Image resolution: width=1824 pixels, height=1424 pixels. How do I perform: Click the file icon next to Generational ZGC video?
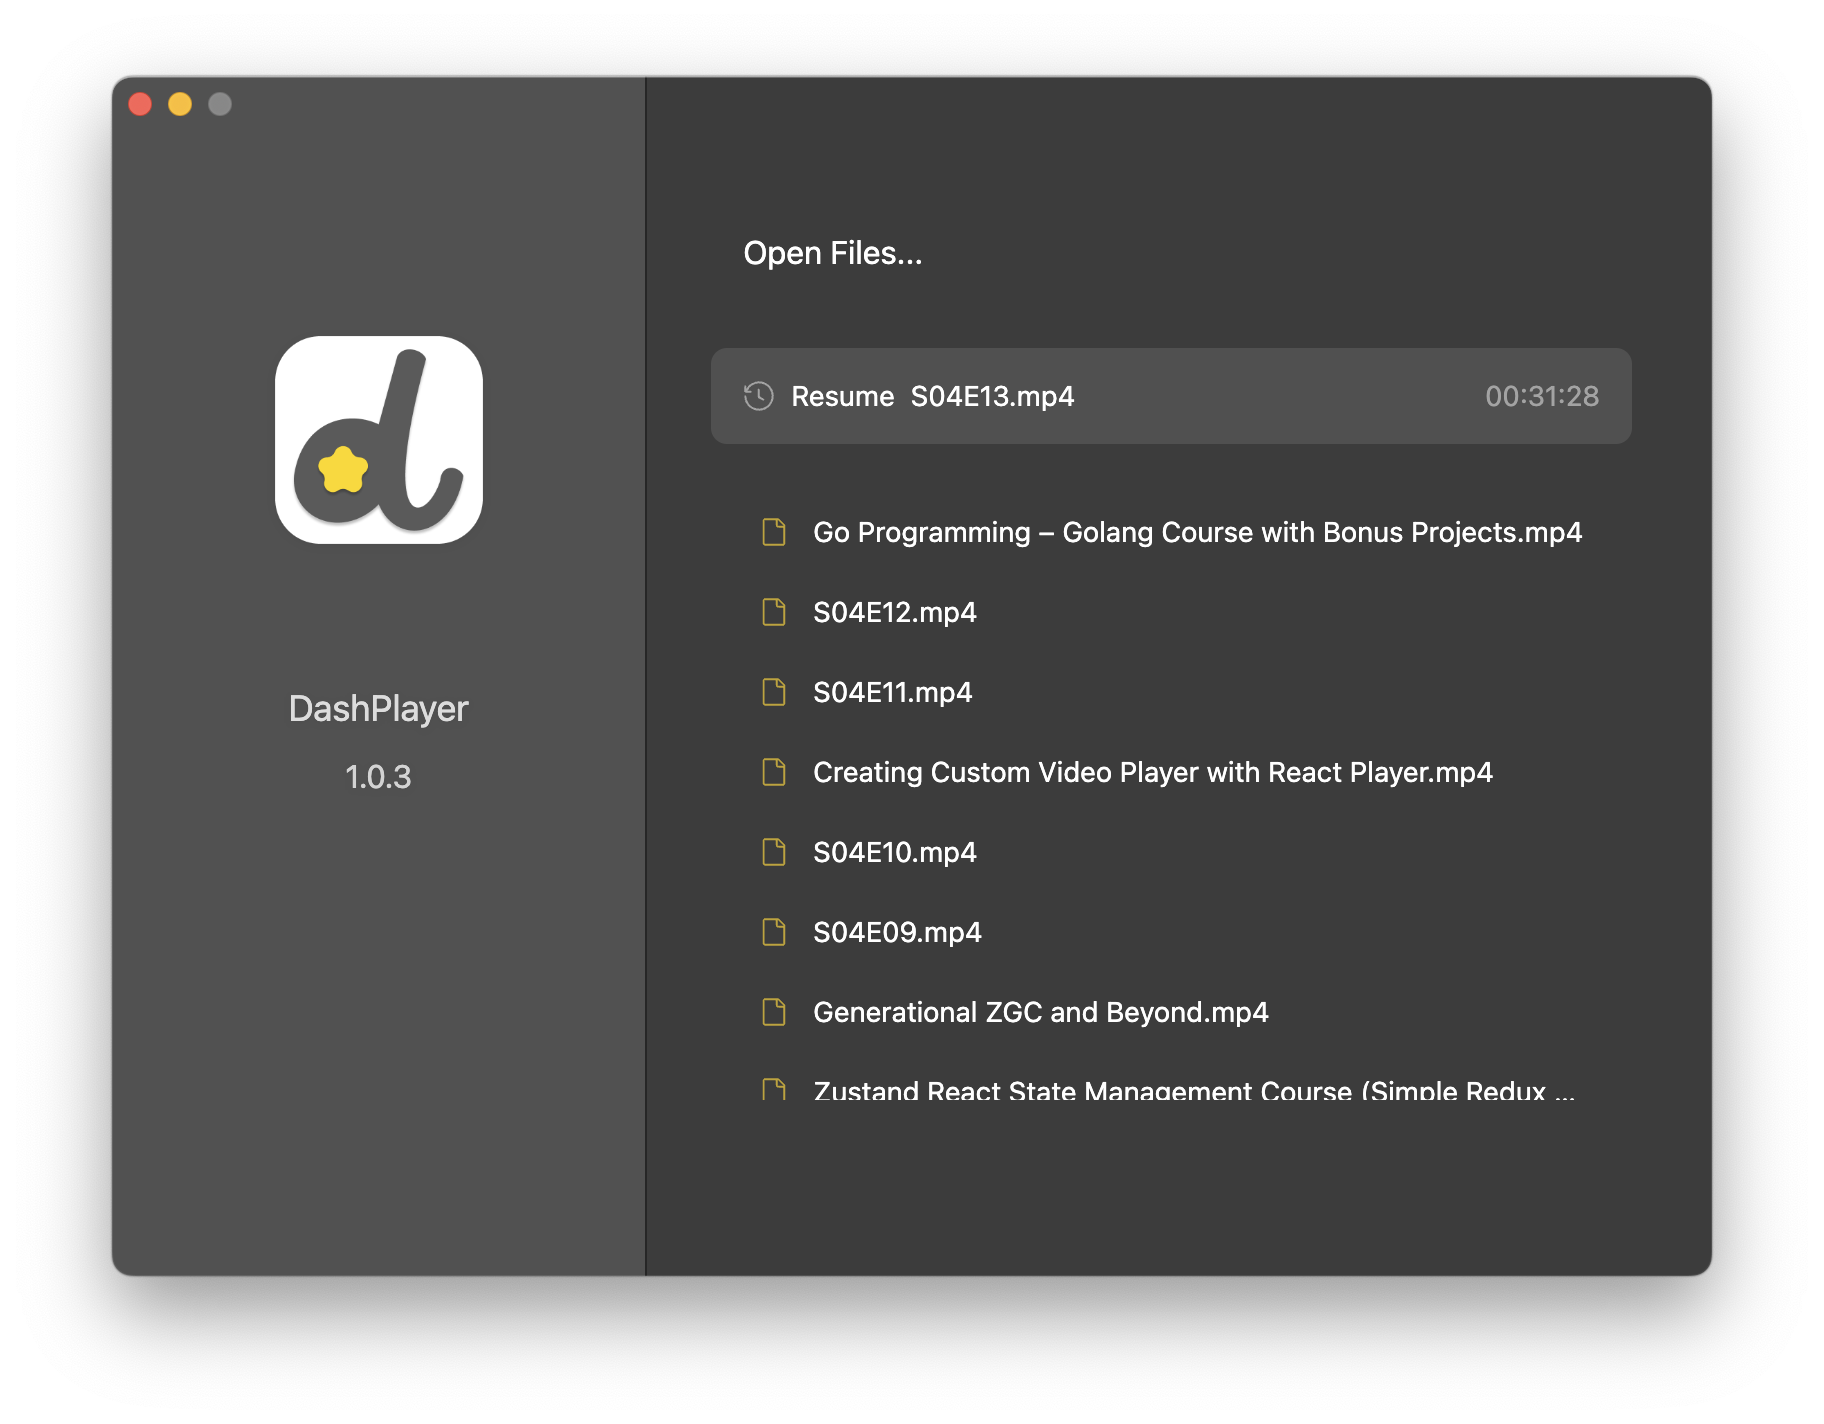[x=774, y=1012]
